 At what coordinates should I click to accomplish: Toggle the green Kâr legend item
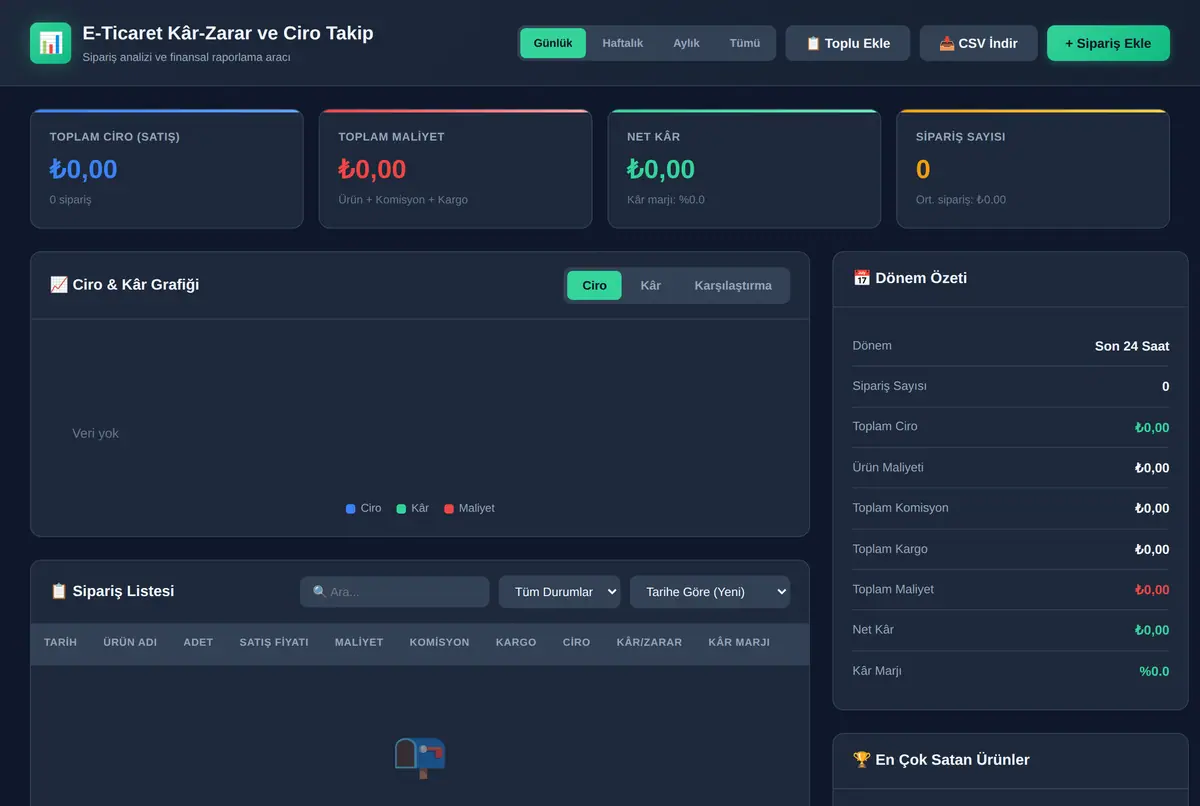[x=412, y=508]
